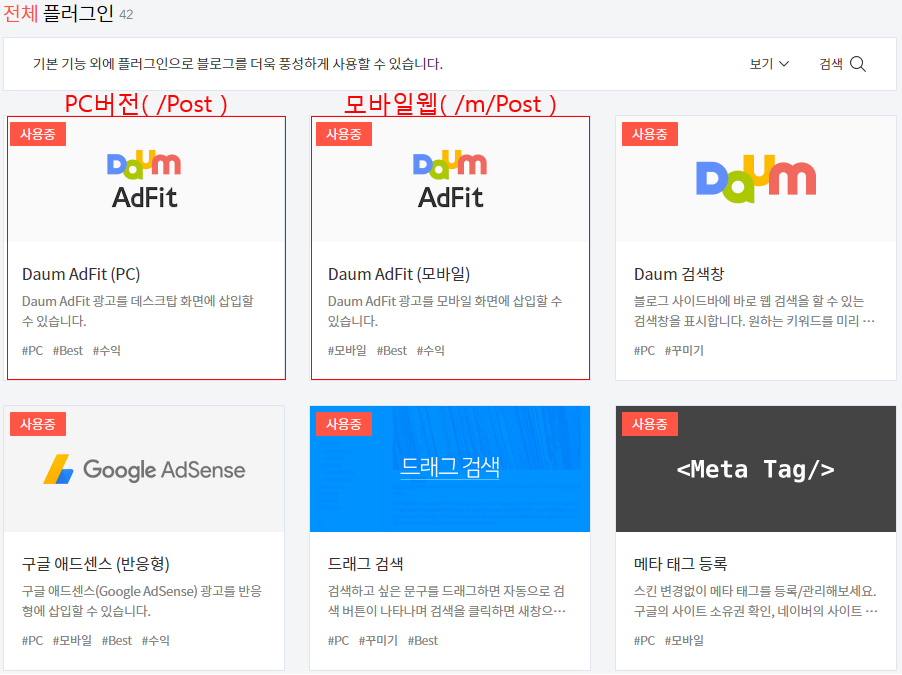Click the Daum AdFit (모바일) description text
The image size is (902, 675).
pyautogui.click(x=445, y=311)
